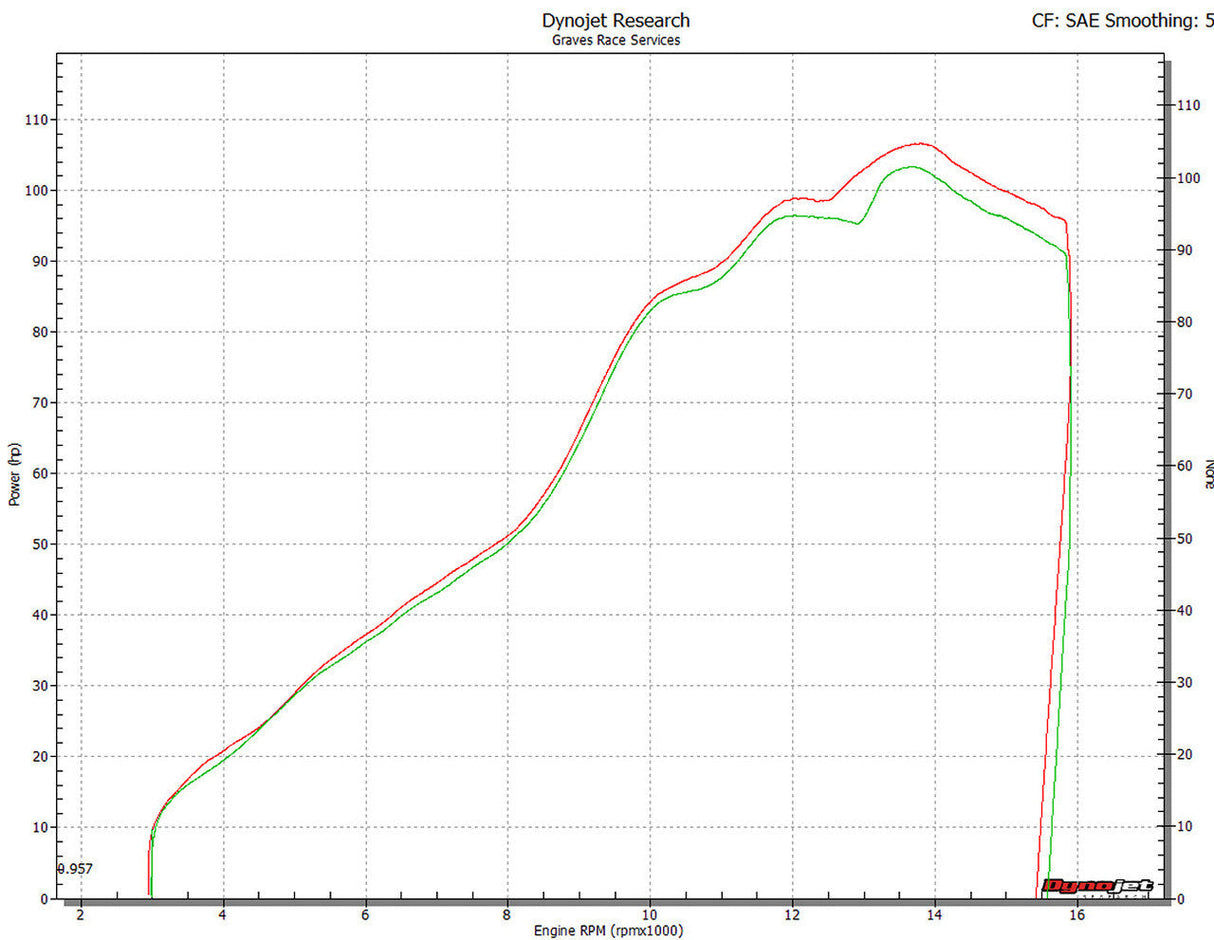
Task: Click the 16 tick label on the RPM axis
Action: (1076, 915)
